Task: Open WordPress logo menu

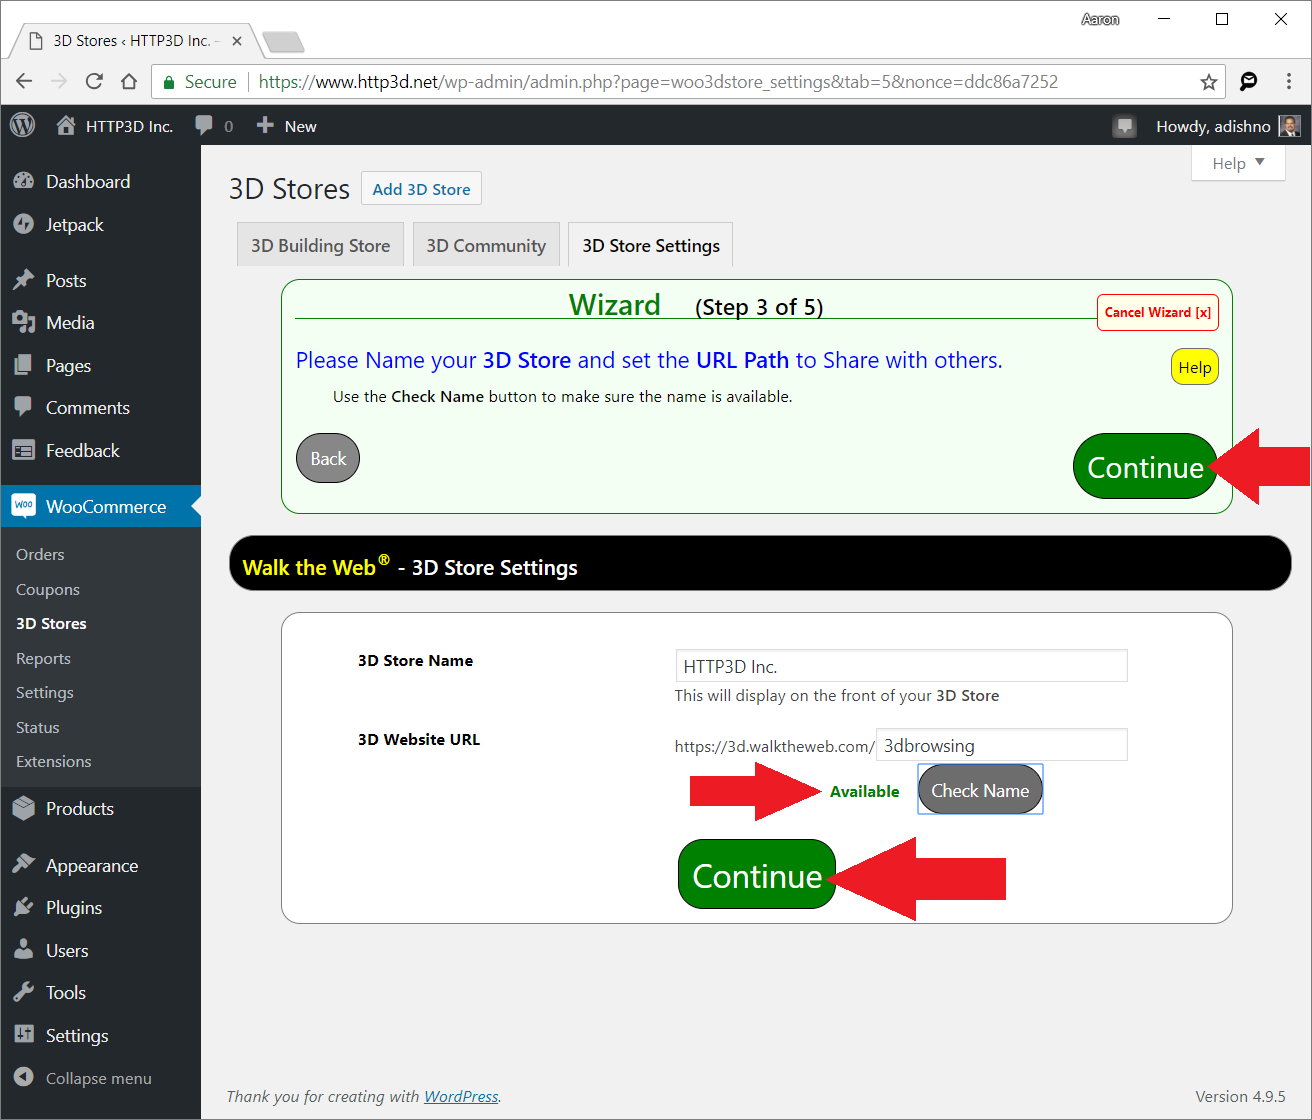Action: click(x=22, y=126)
